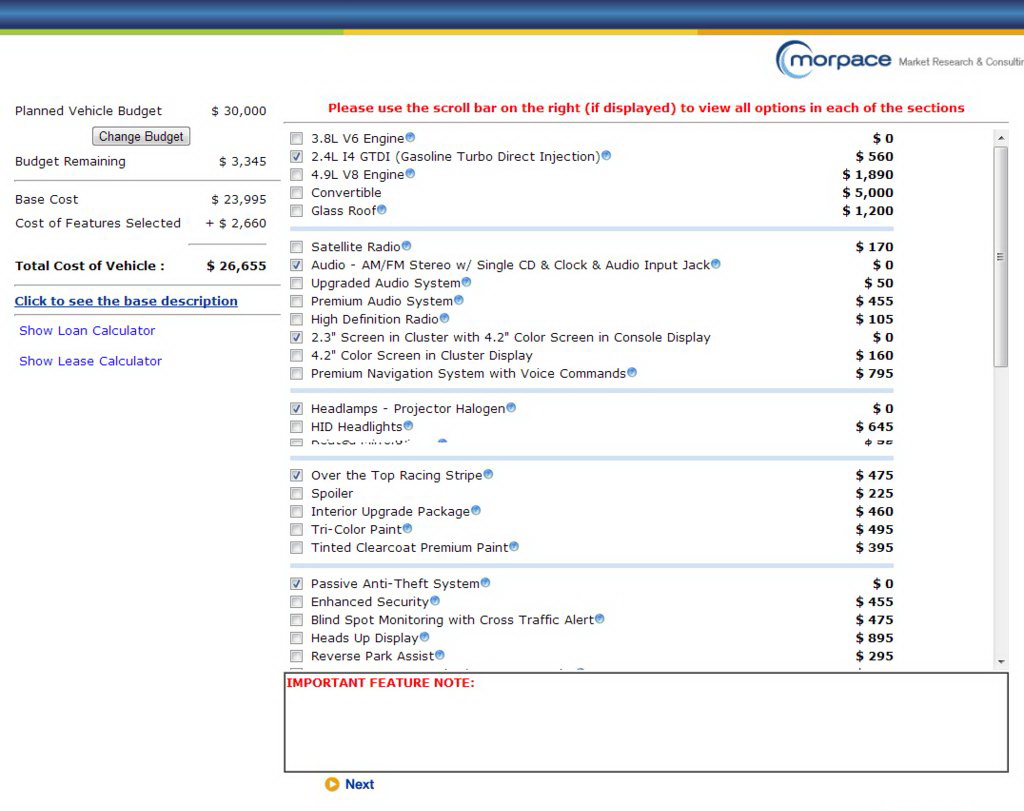This screenshot has width=1024, height=811.
Task: Toggle the Spoiler checkbox
Action: click(x=296, y=494)
